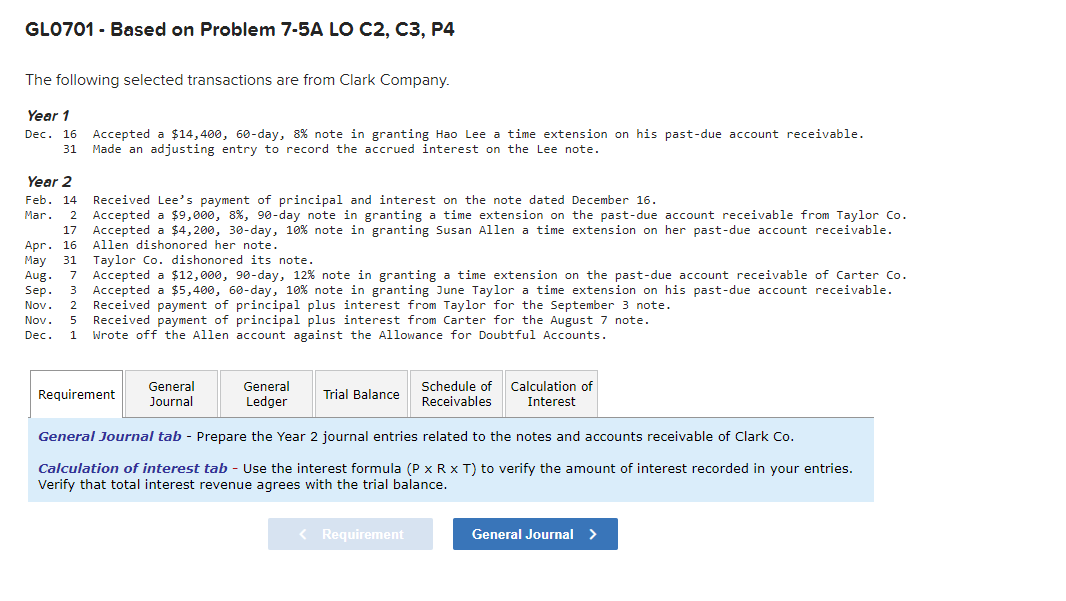View the Schedule of Receivables tab
The image size is (1066, 601).
(456, 393)
